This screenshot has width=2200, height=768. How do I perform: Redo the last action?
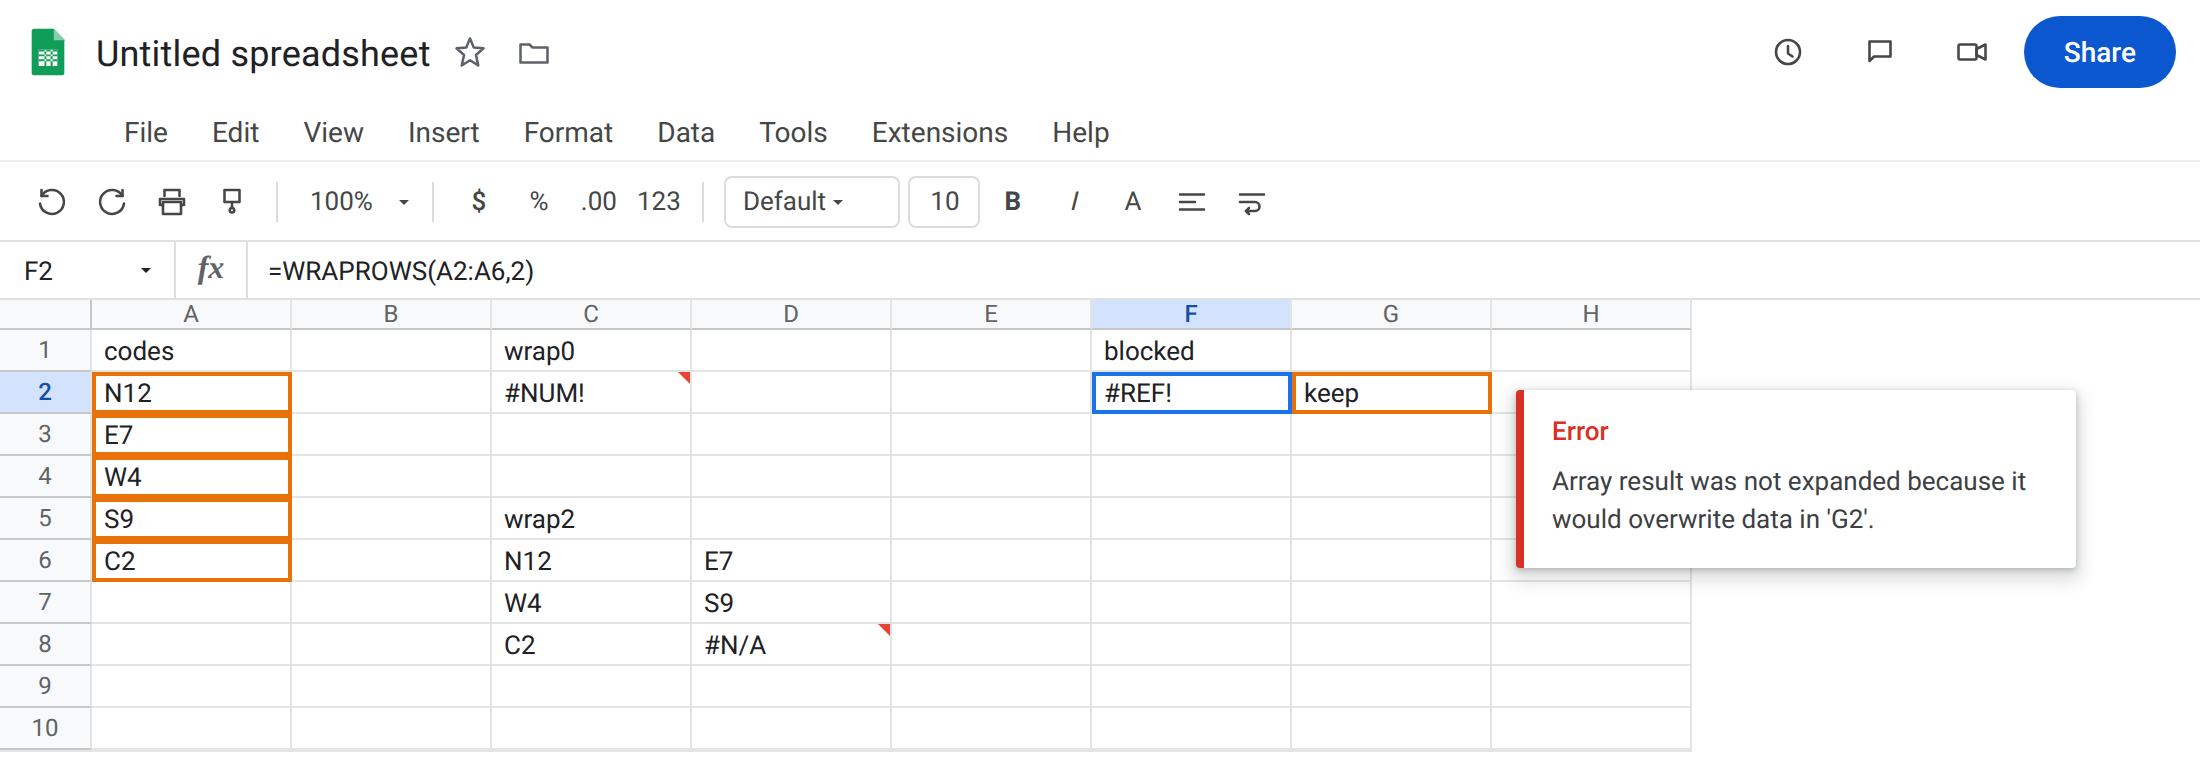click(x=112, y=202)
